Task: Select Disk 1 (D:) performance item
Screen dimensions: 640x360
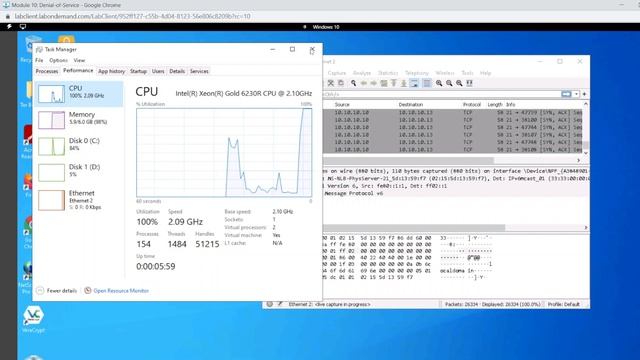Action: [79, 172]
